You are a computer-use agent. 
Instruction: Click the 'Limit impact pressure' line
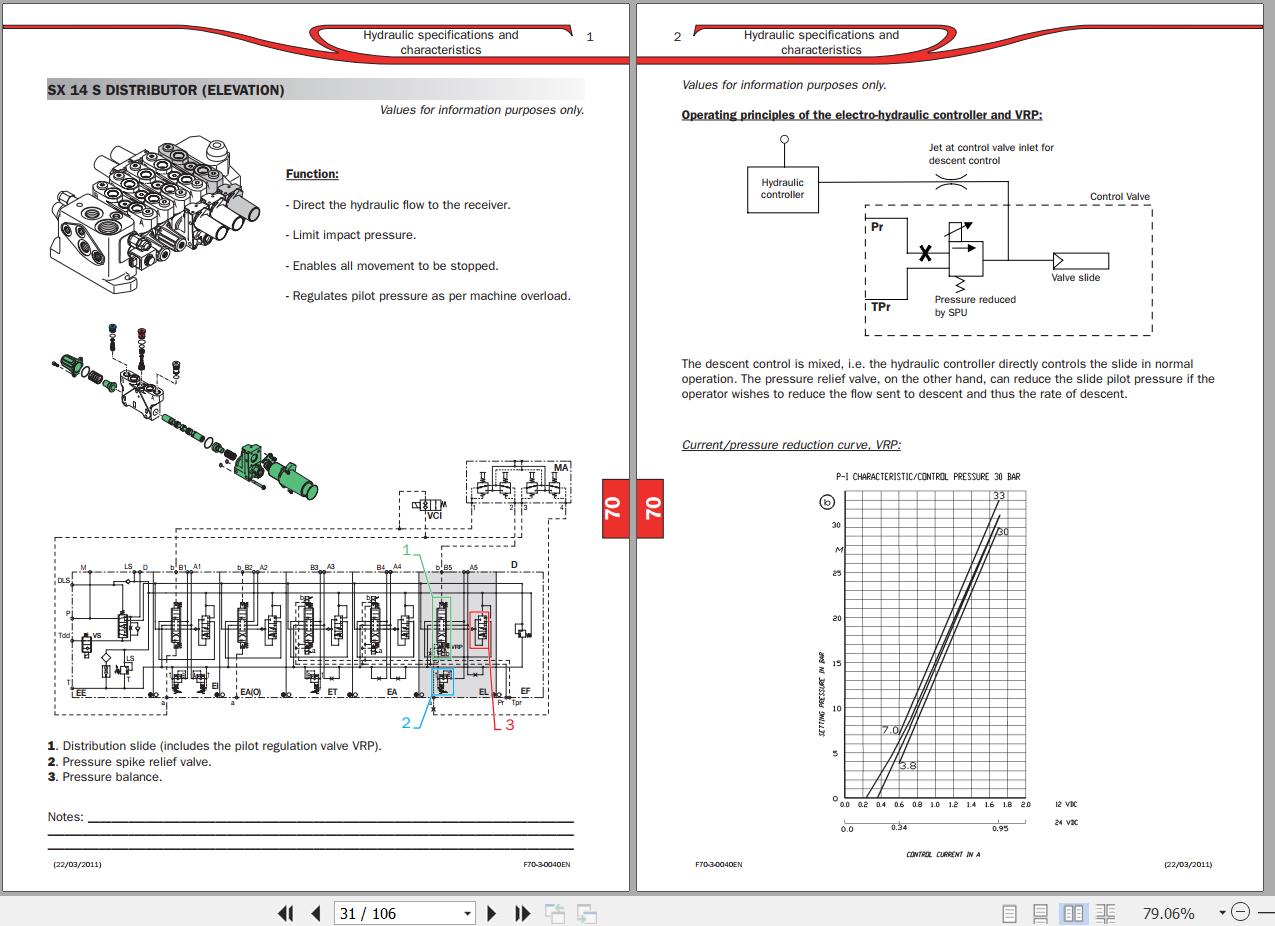coord(350,235)
